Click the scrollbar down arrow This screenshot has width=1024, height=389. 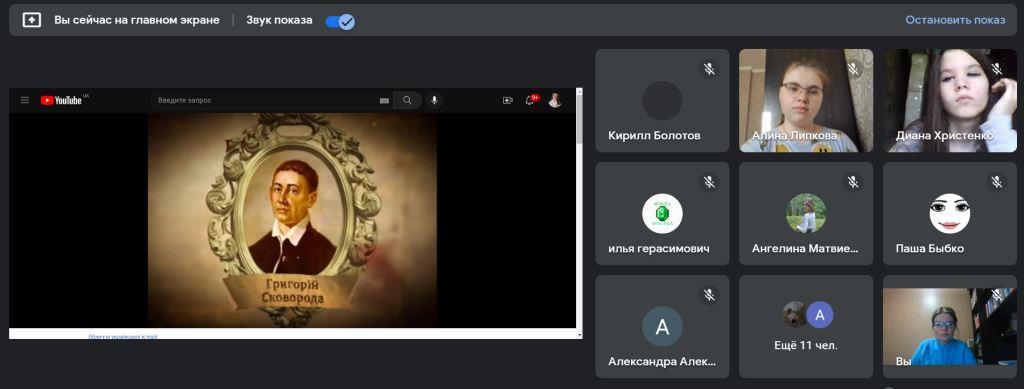(x=579, y=335)
